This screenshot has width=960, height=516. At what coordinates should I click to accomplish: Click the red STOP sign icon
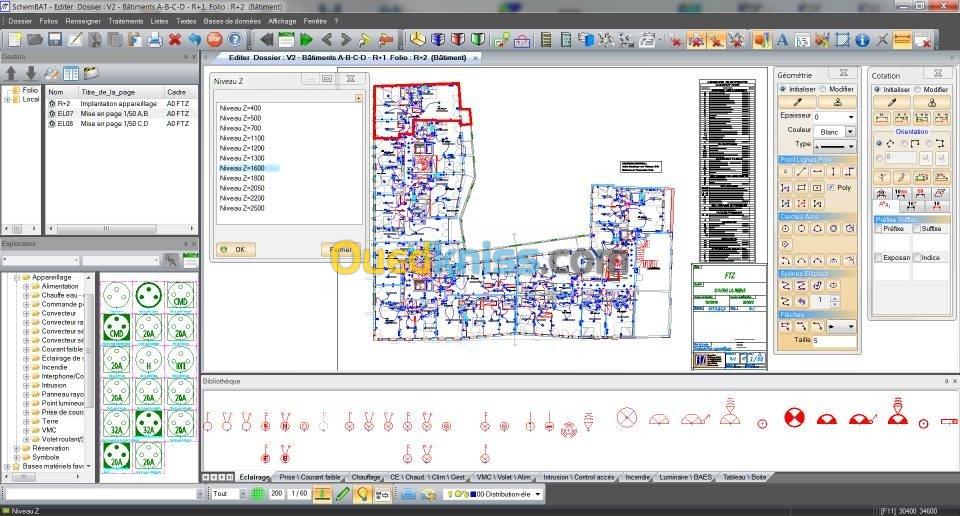tap(214, 40)
